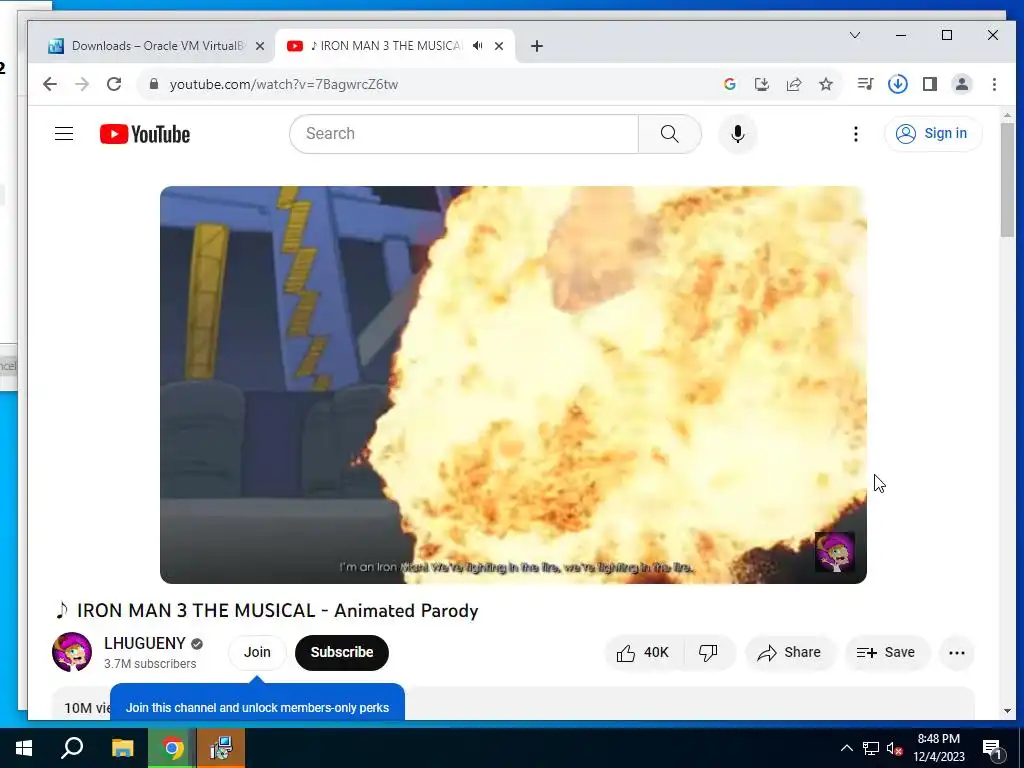Close the Iron Man 3 YouTube tab
This screenshot has width=1024, height=768.
click(499, 46)
